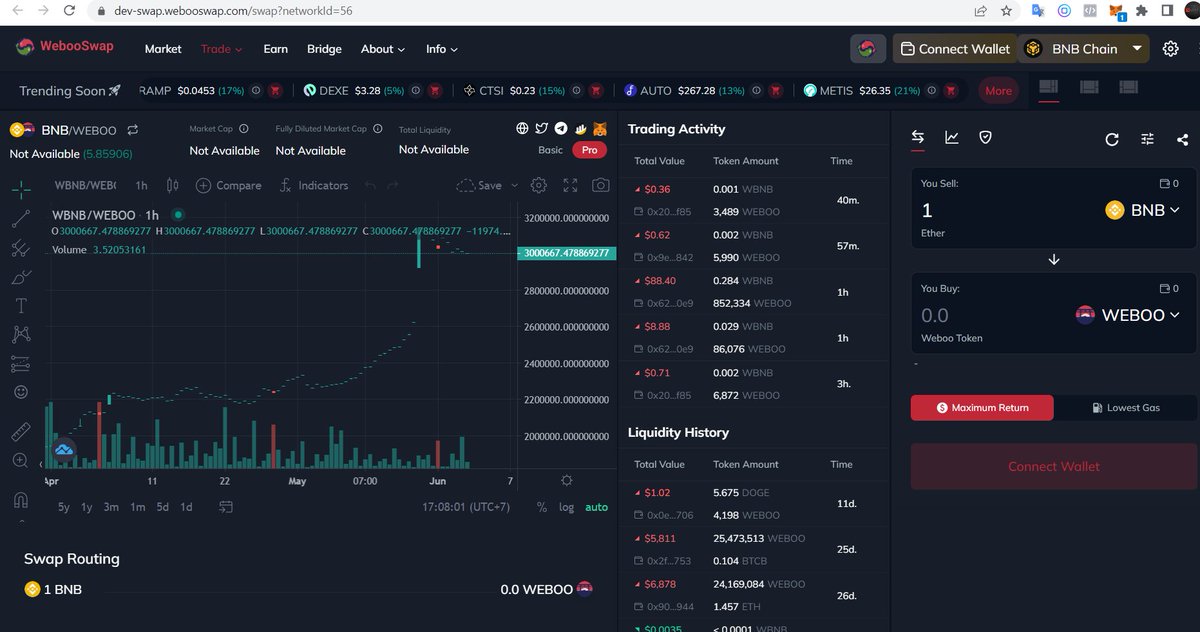Viewport: 1200px width, 632px height.
Task: Open the emoji icons tool
Action: coord(21,393)
